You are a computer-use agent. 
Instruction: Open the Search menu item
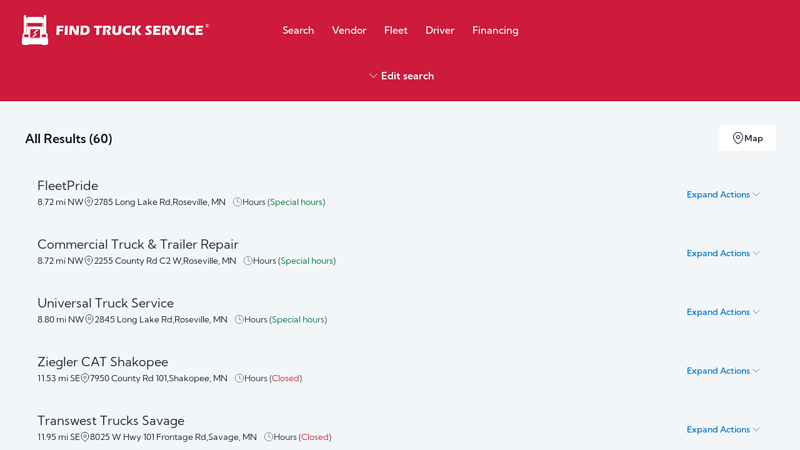(298, 30)
